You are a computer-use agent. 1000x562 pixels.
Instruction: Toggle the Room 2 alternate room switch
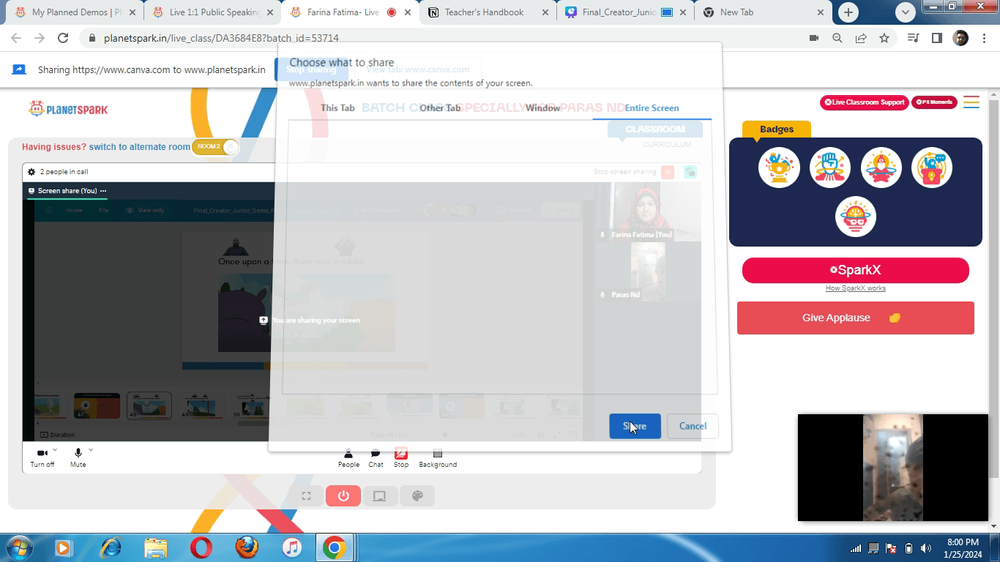(216, 147)
